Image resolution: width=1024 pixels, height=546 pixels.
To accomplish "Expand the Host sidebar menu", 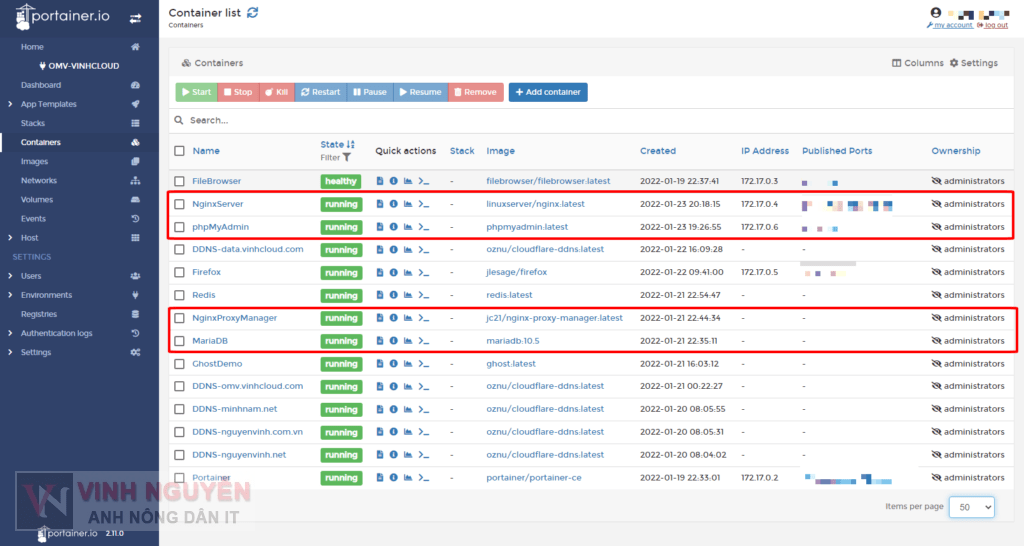I will pos(10,238).
